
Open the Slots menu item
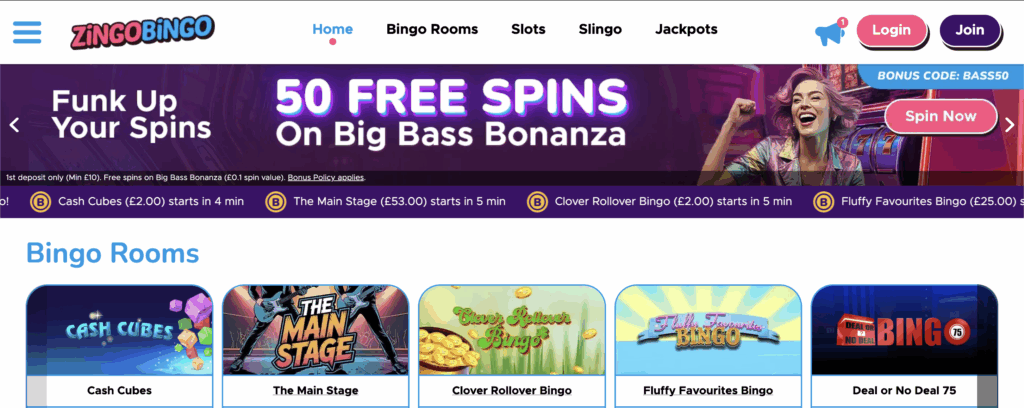(528, 30)
